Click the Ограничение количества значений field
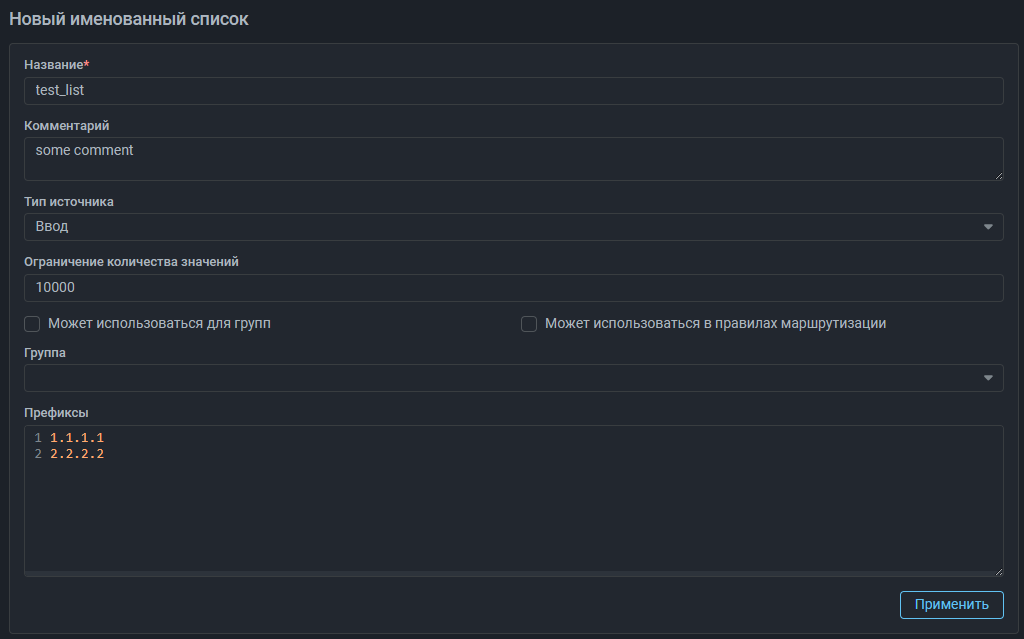 pos(513,288)
